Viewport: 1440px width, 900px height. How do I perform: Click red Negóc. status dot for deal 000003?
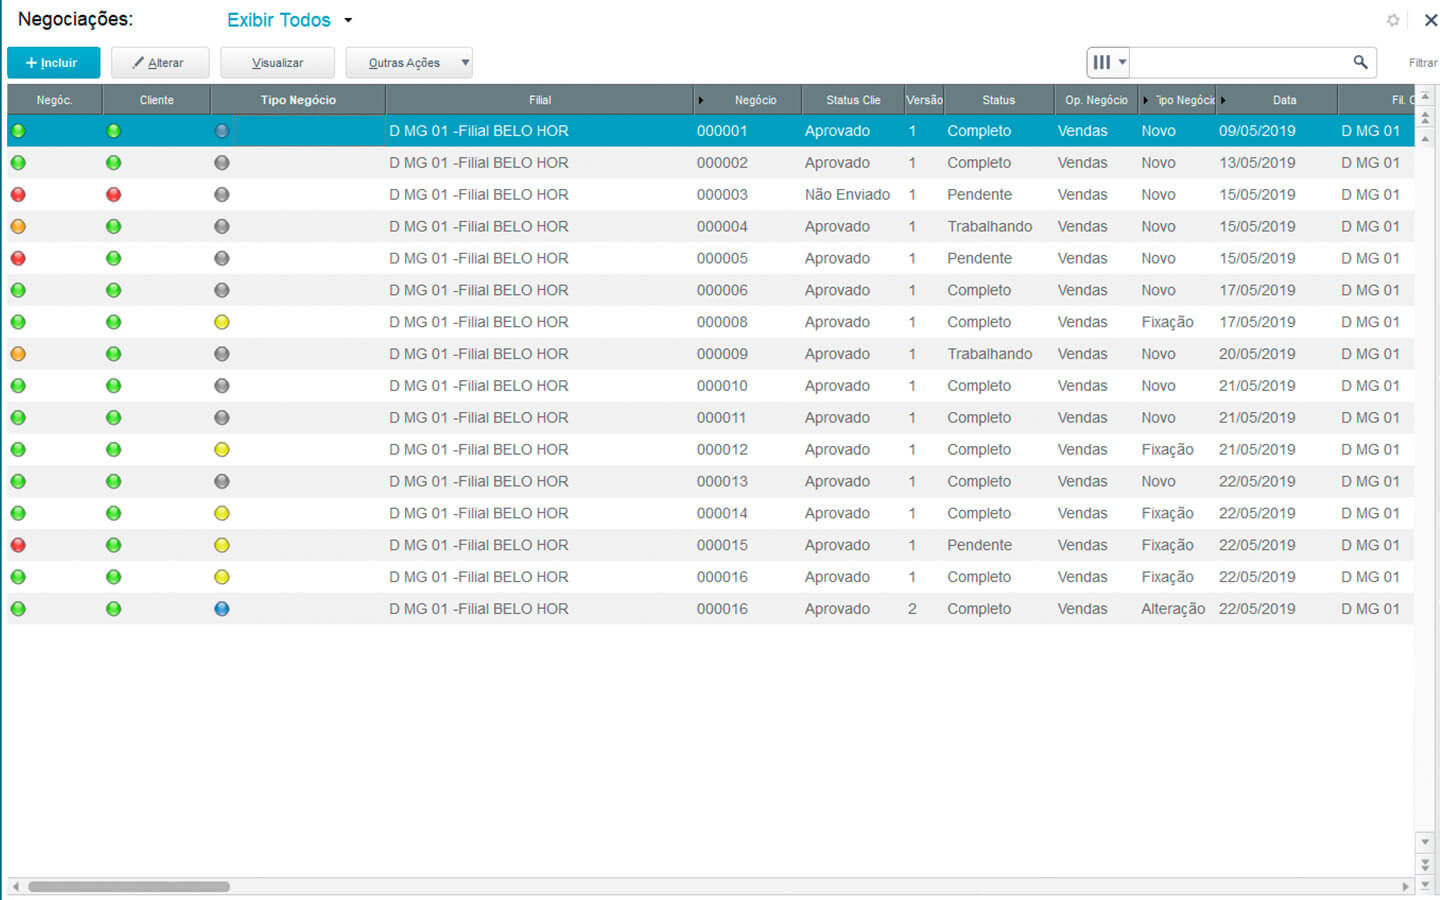tap(18, 195)
